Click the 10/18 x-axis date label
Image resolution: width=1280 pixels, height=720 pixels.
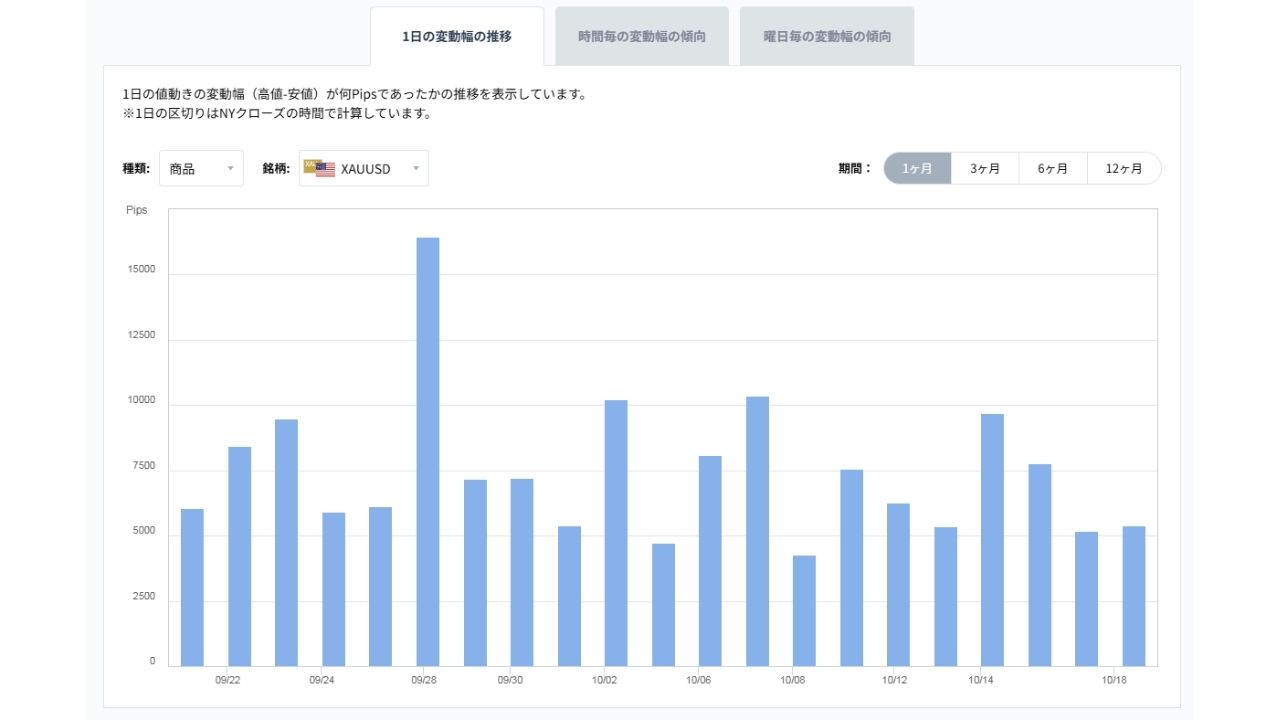(1114, 680)
